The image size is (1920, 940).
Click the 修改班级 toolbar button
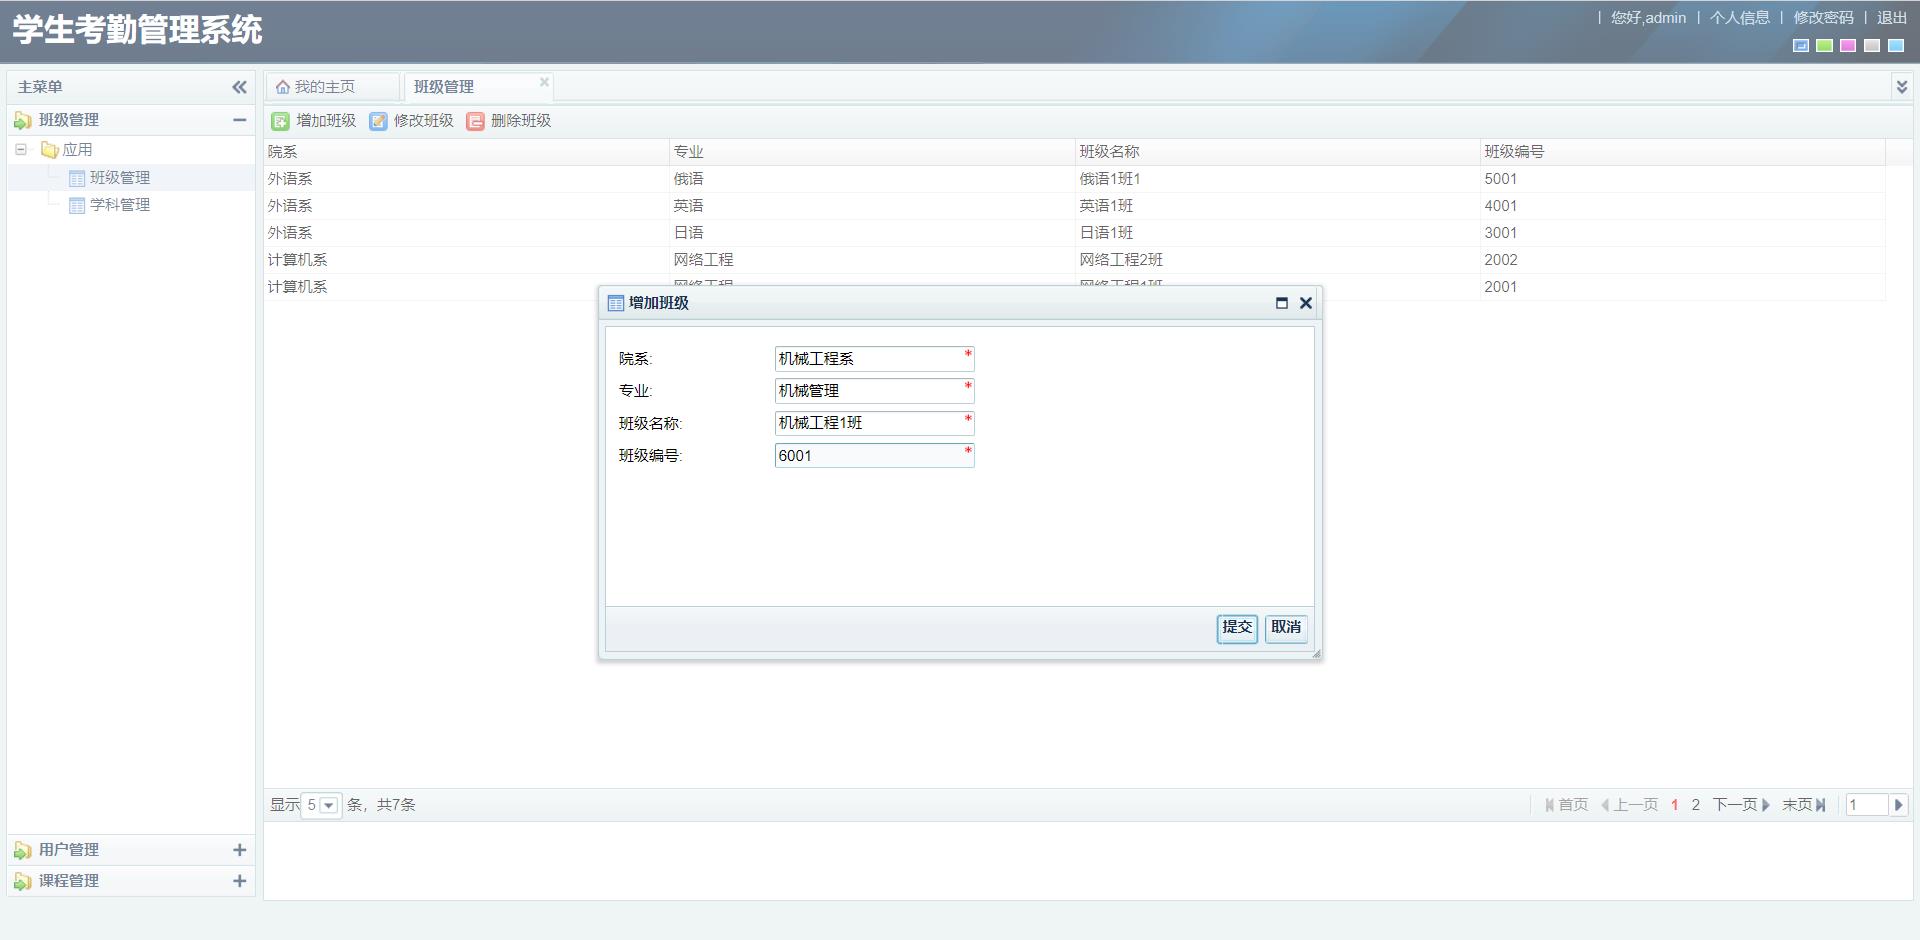point(411,121)
